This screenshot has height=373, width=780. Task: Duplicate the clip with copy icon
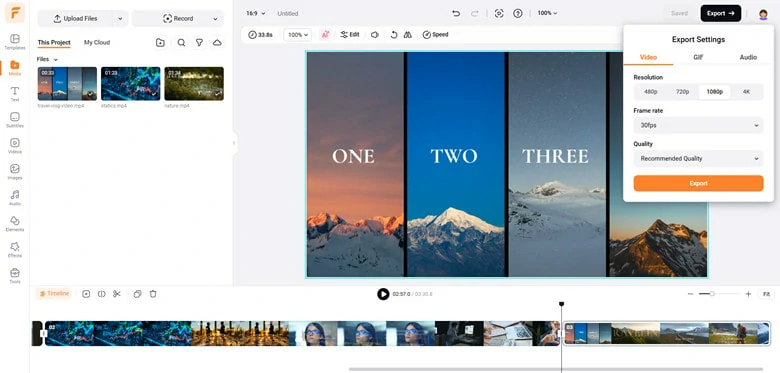(138, 294)
